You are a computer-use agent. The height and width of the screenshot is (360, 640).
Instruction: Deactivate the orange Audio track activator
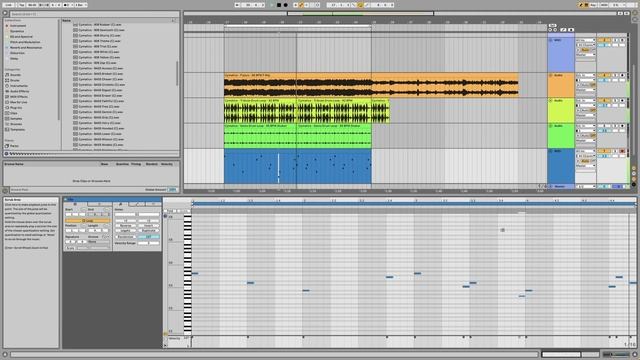pos(604,76)
